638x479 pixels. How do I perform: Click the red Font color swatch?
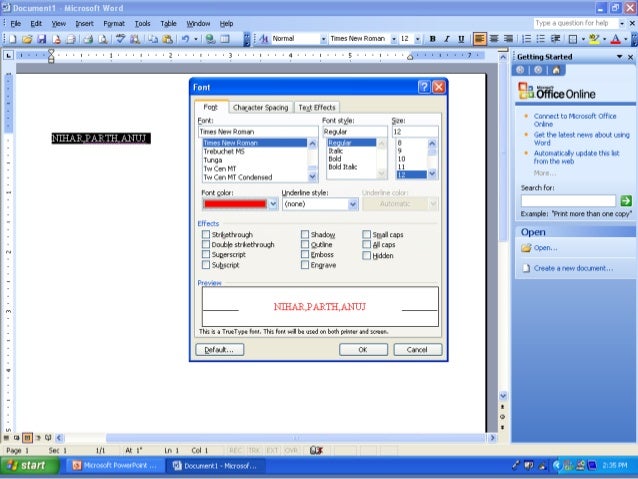pos(235,203)
